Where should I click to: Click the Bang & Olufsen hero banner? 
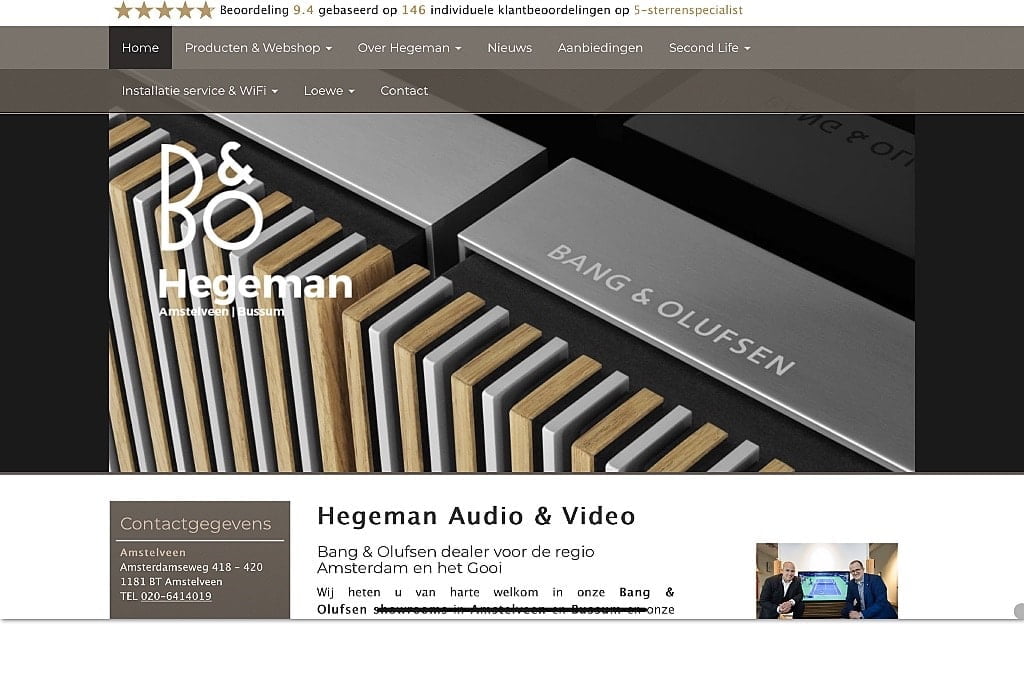point(511,293)
